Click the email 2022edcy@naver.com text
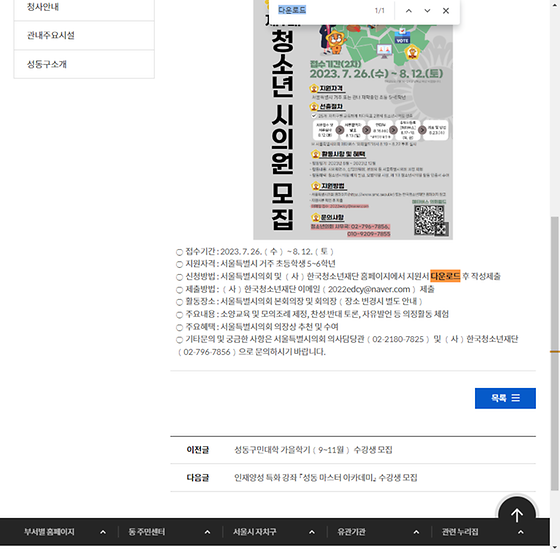 click(369, 289)
